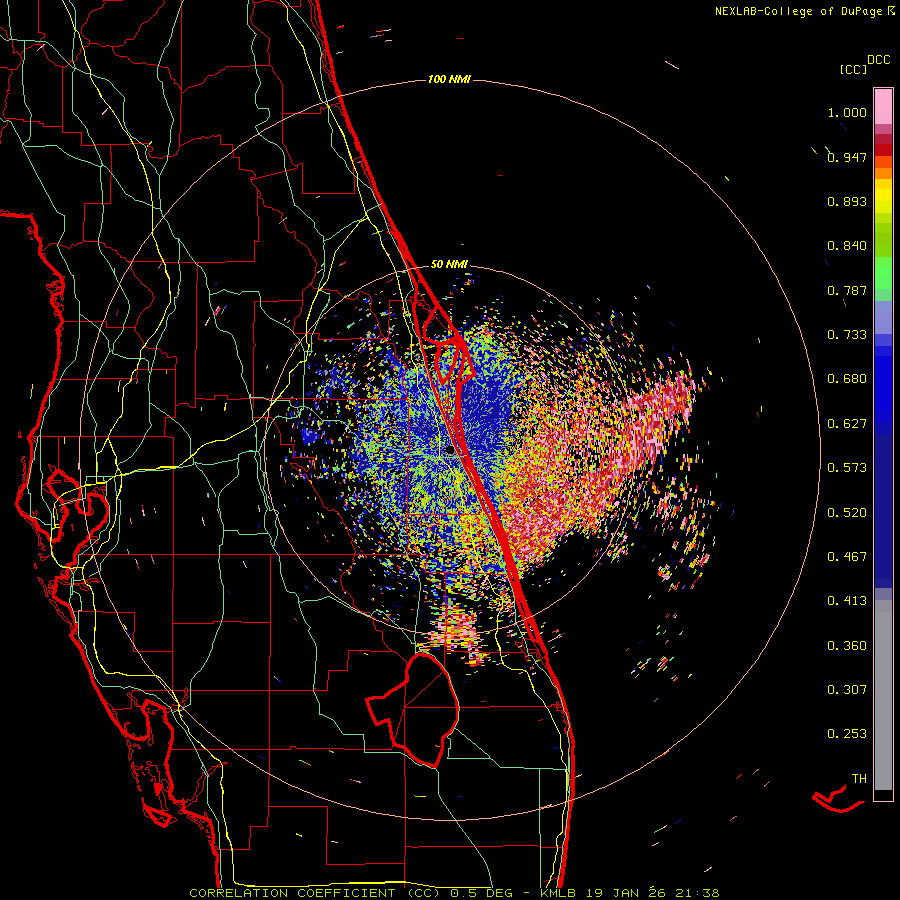Click the KMLB station identifier in caption
900x900 pixels.
pos(560,893)
